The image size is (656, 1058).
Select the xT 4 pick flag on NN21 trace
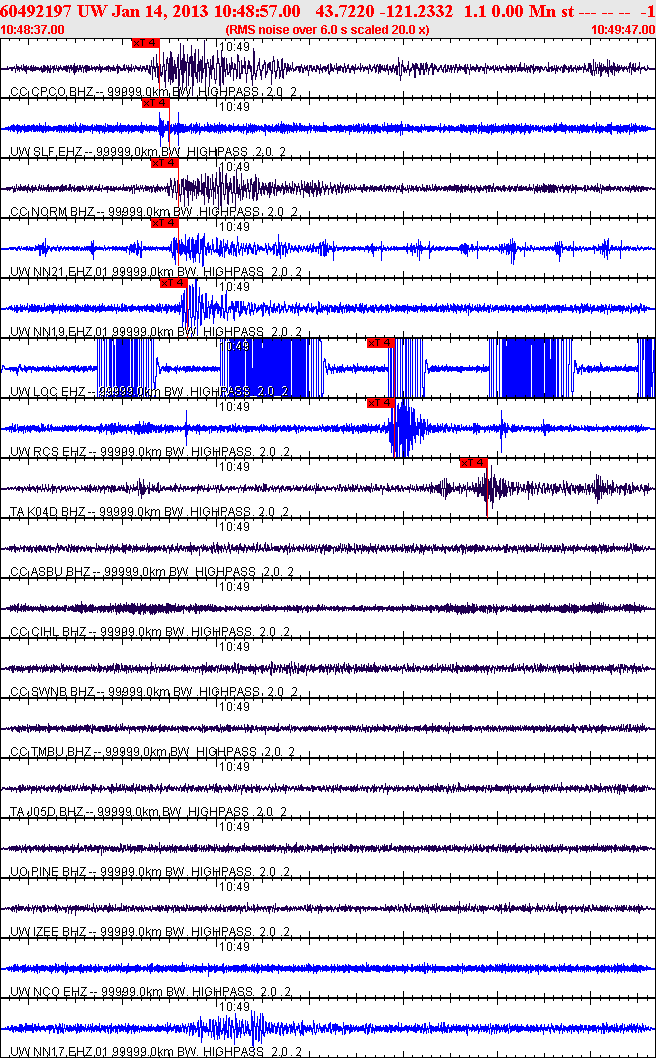[164, 223]
